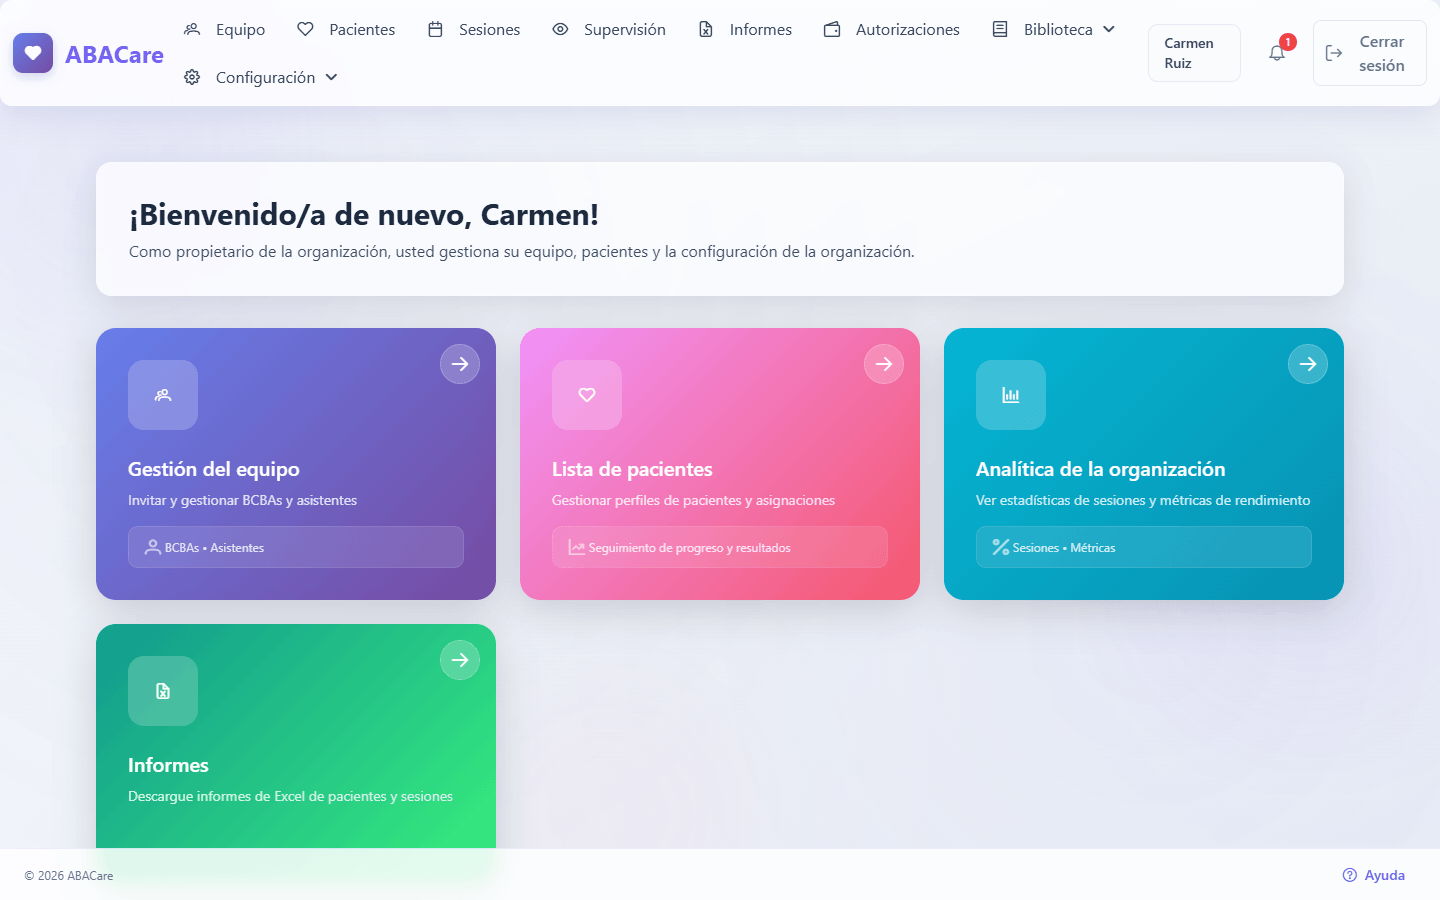The height and width of the screenshot is (900, 1440).
Task: Click the ABACare heart logo icon
Action: [33, 53]
